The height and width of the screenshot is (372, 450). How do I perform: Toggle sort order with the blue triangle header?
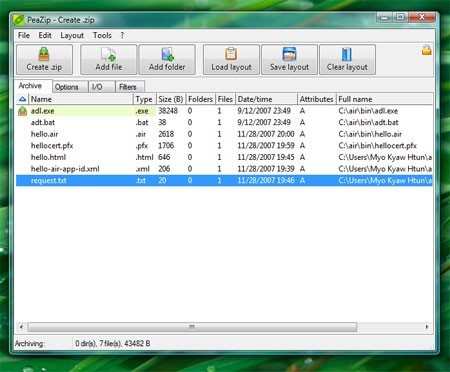coord(22,99)
